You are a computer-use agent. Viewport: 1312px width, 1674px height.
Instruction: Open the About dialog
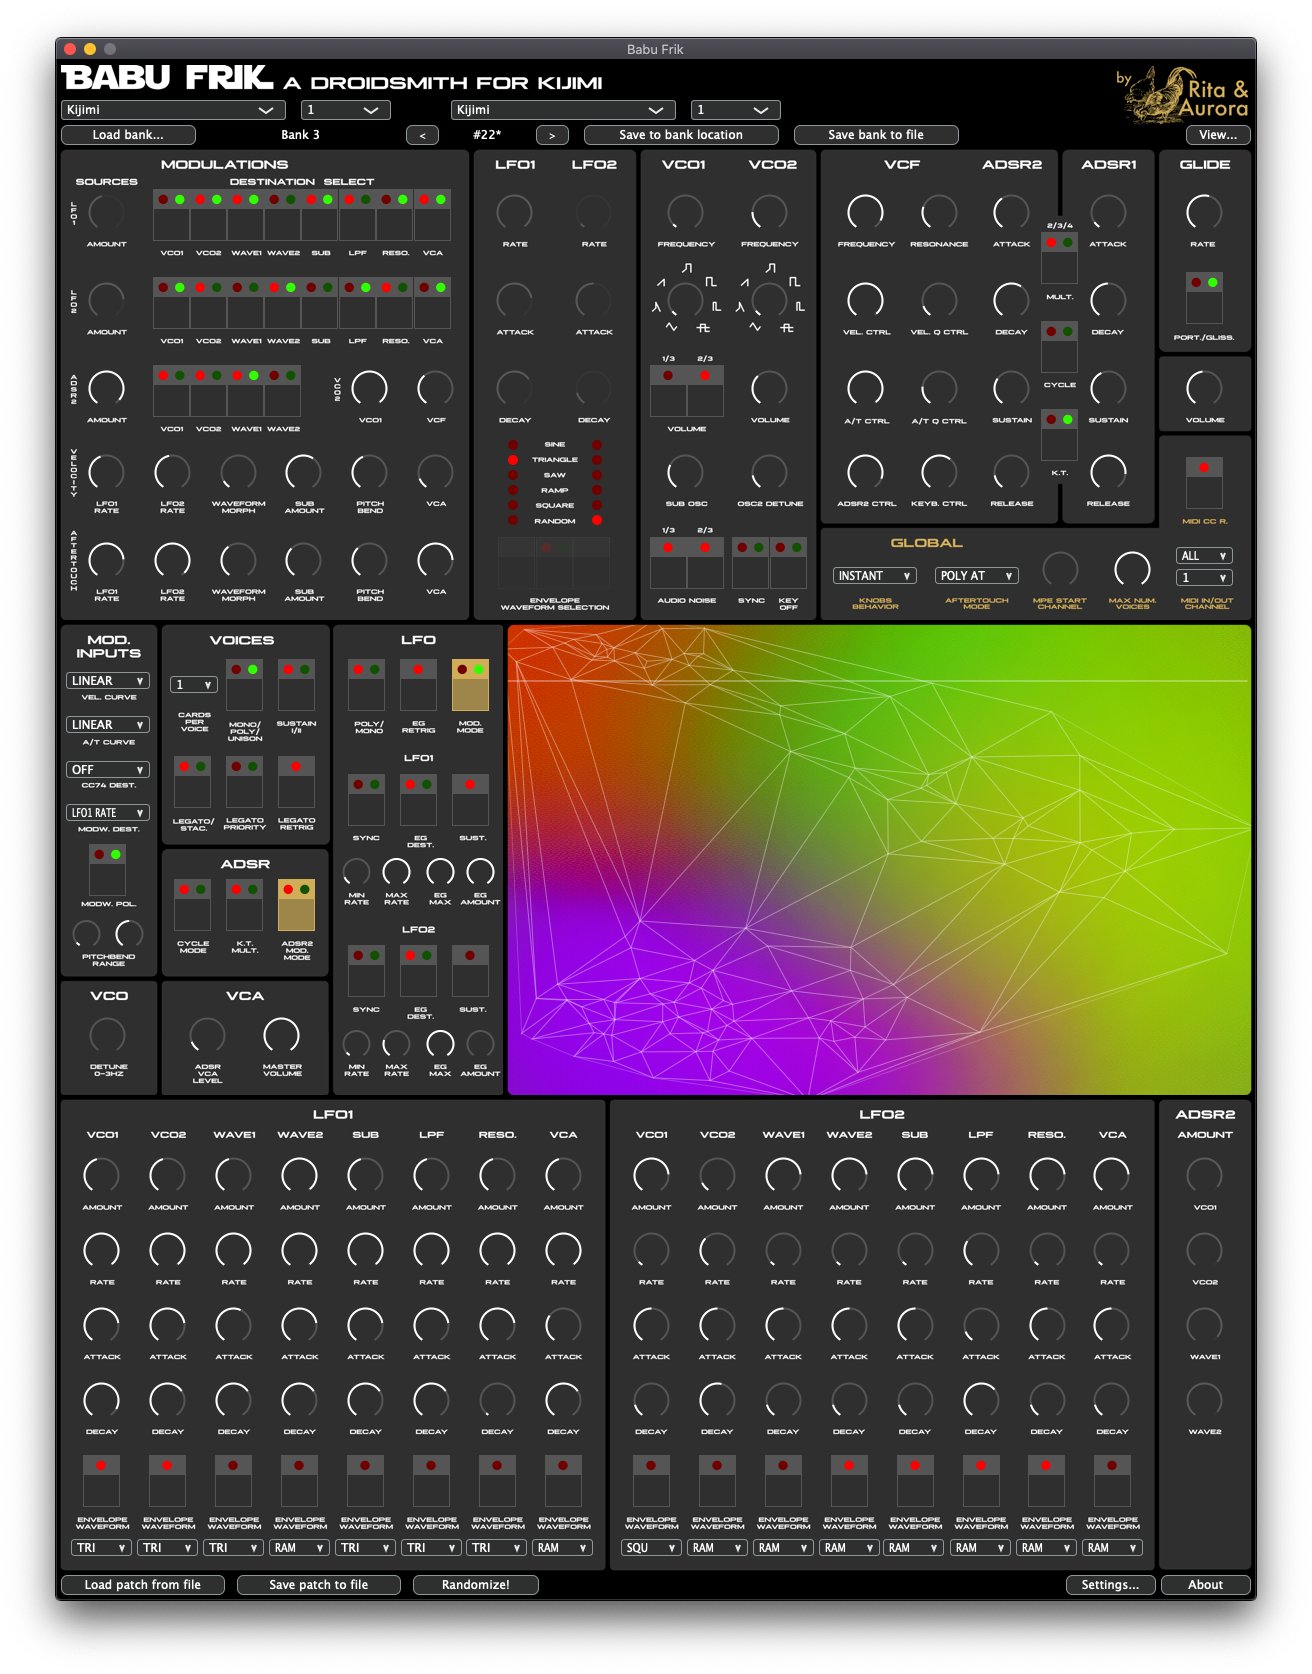pos(1205,1585)
